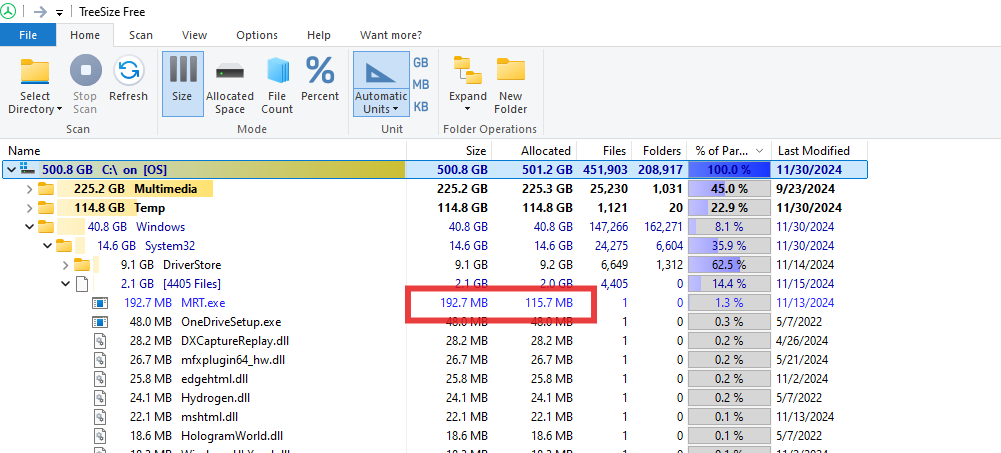Switch to Allocated Space mode
This screenshot has height=453, width=1001.
pos(230,85)
